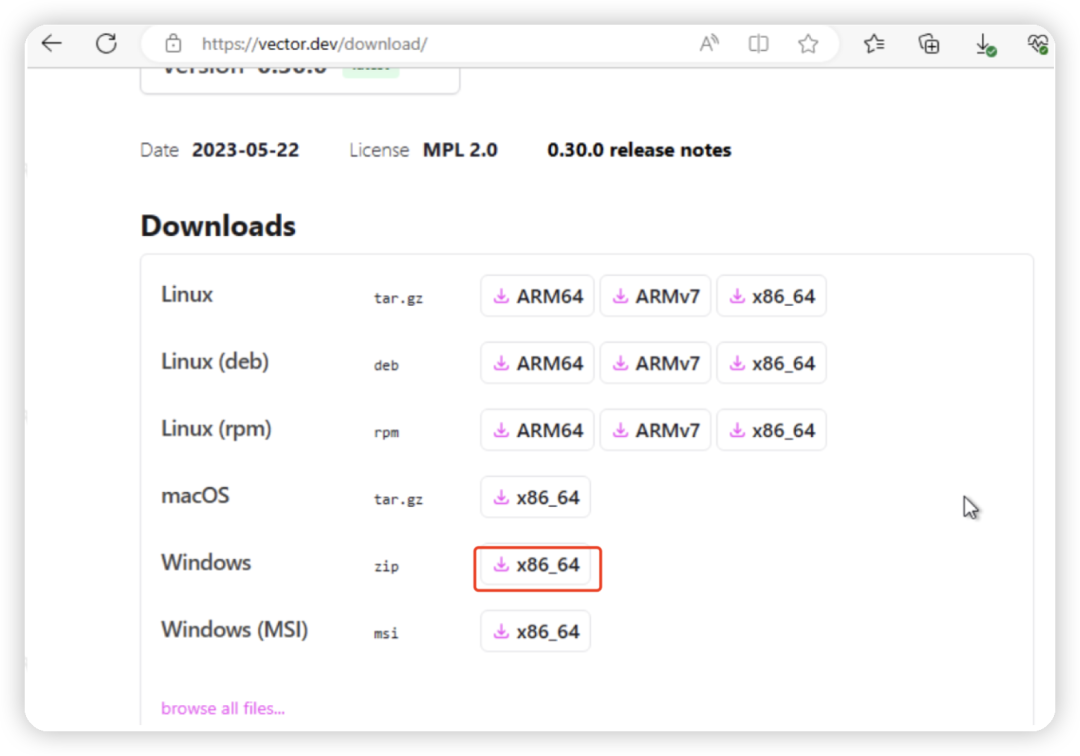
Task: Click the MPL 2.0 license text
Action: pos(460,150)
